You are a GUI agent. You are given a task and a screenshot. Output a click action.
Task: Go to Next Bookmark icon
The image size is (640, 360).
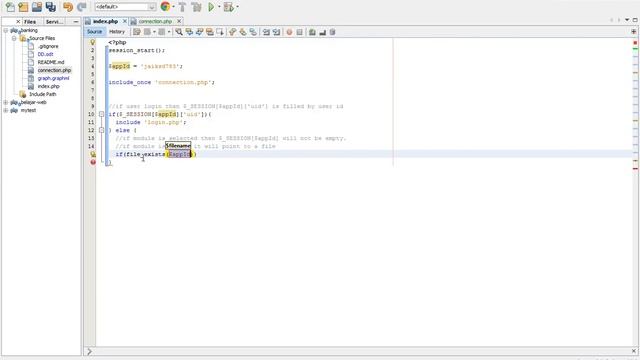click(243, 32)
